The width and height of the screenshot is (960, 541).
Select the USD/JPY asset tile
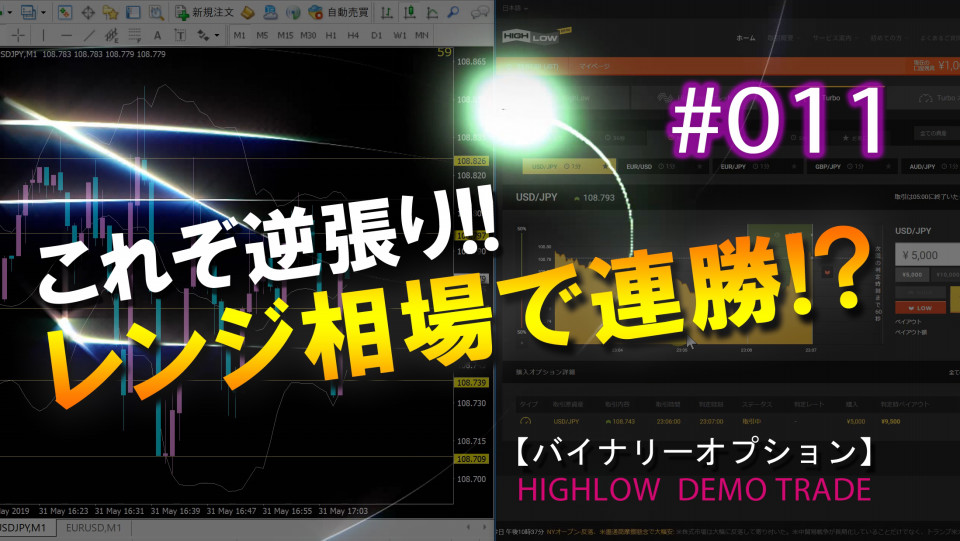[568, 166]
